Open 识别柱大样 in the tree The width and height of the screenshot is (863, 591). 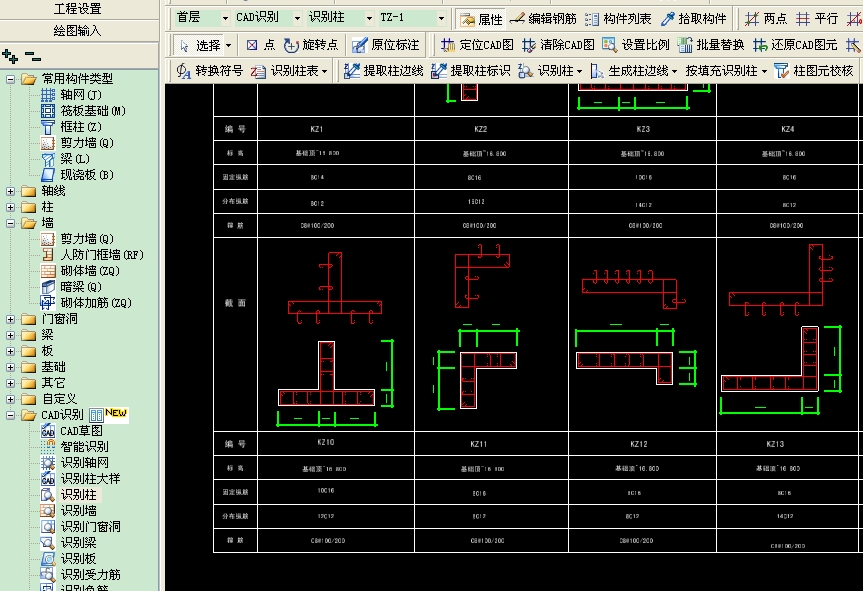click(x=90, y=479)
